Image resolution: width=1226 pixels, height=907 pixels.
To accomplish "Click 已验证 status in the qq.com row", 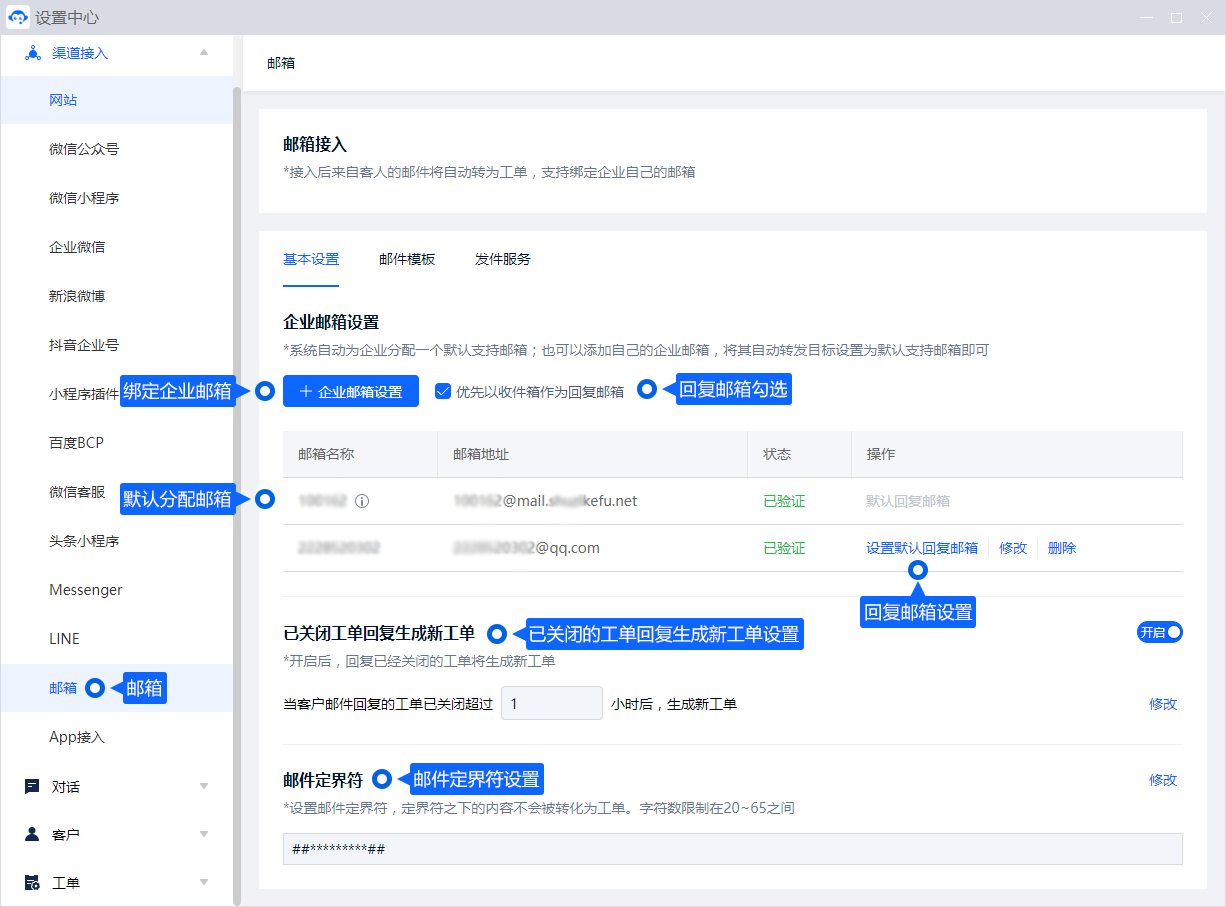I will click(784, 548).
